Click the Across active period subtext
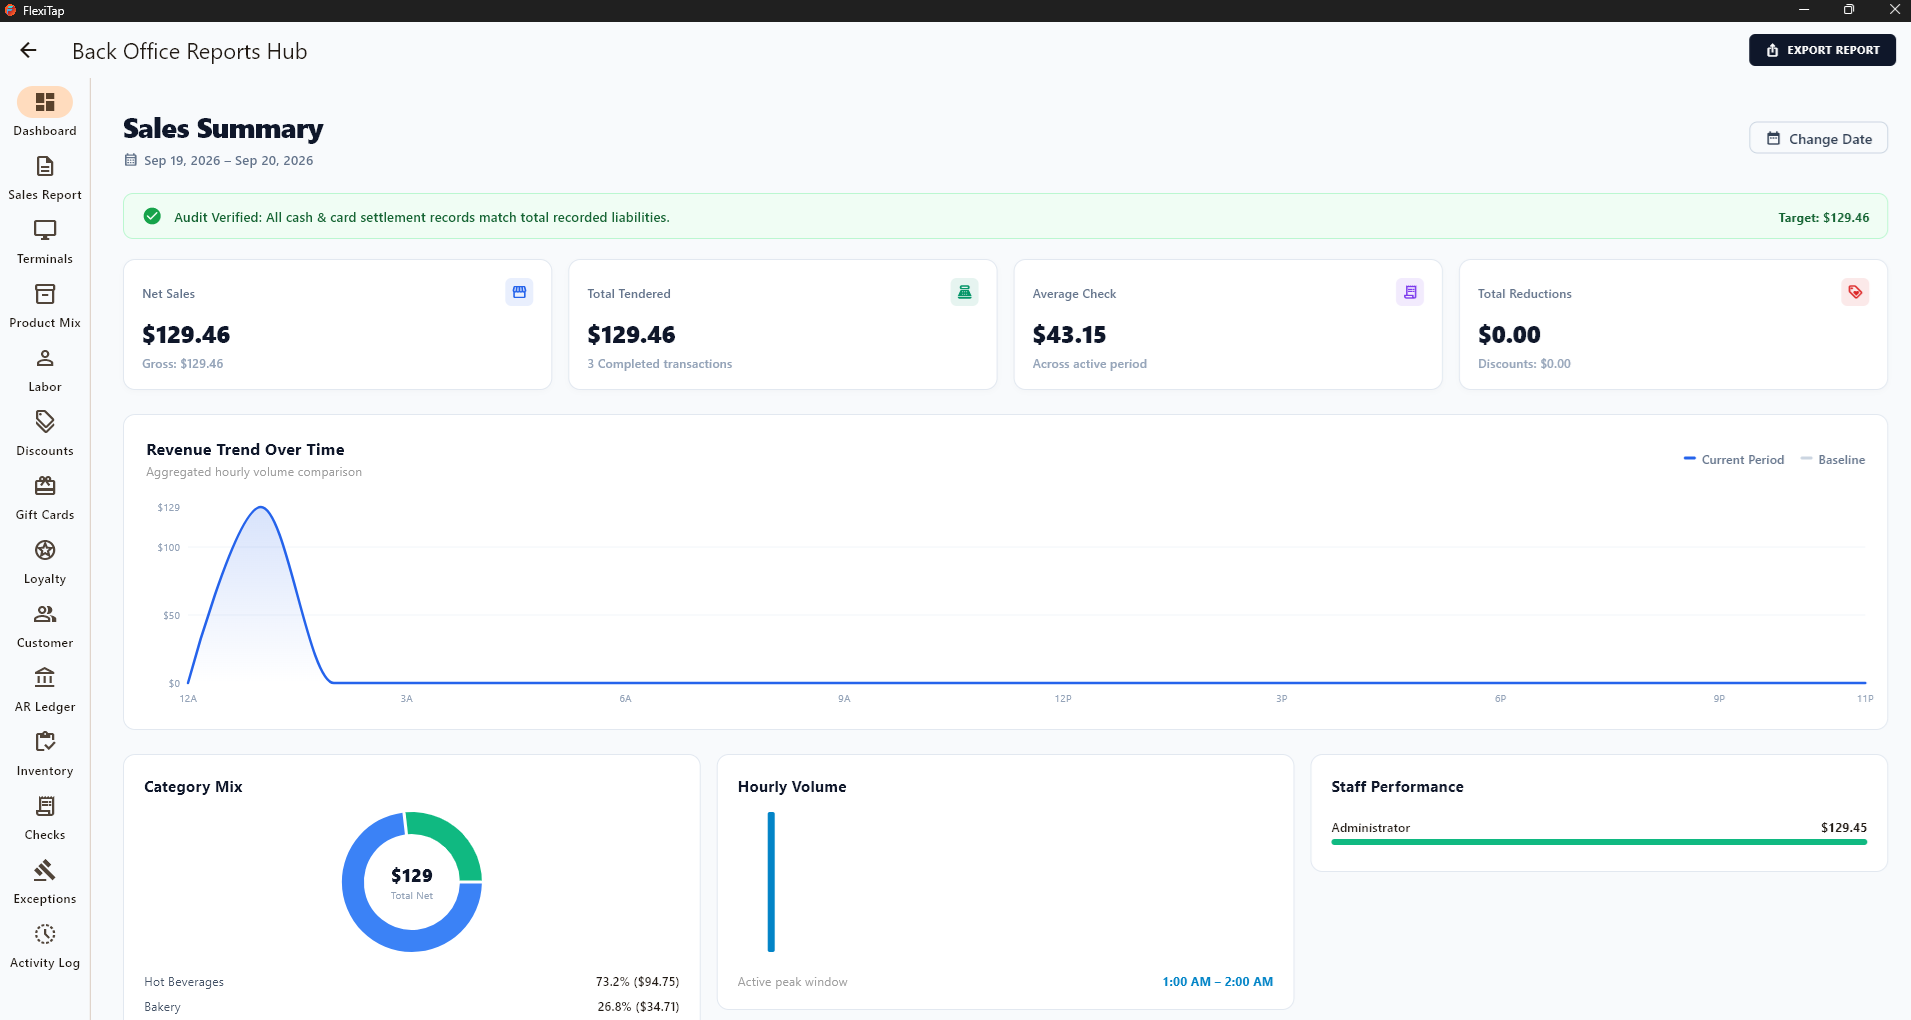This screenshot has height=1020, width=1911. [1089, 364]
